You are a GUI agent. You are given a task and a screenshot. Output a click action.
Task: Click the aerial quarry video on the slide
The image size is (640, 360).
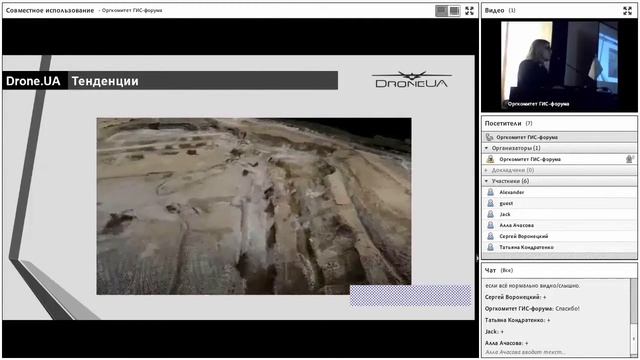[254, 206]
